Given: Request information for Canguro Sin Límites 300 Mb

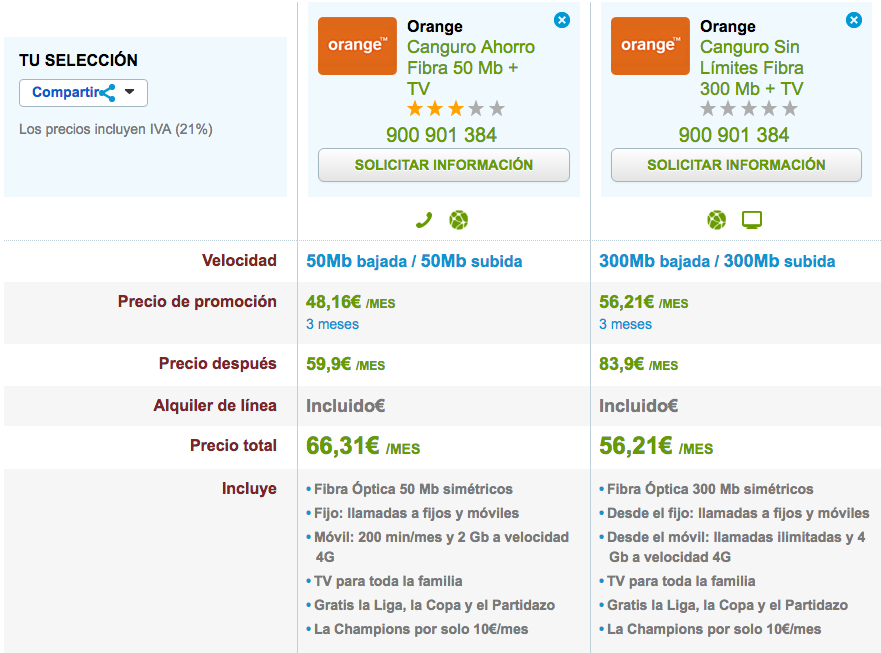Looking at the screenshot, I should pos(736,165).
